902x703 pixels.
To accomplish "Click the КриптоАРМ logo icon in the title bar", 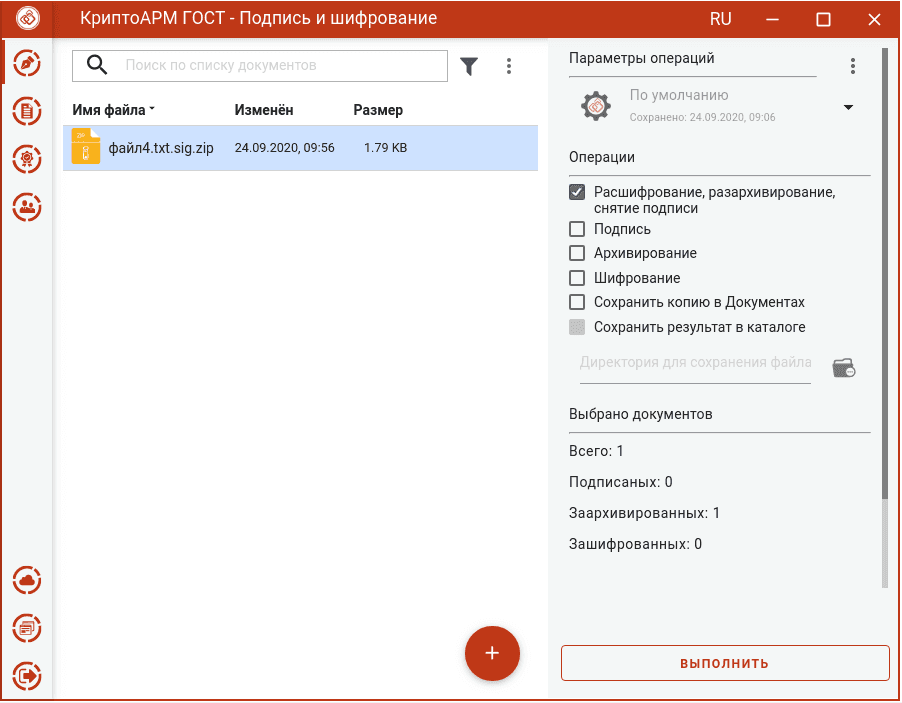I will [27, 18].
